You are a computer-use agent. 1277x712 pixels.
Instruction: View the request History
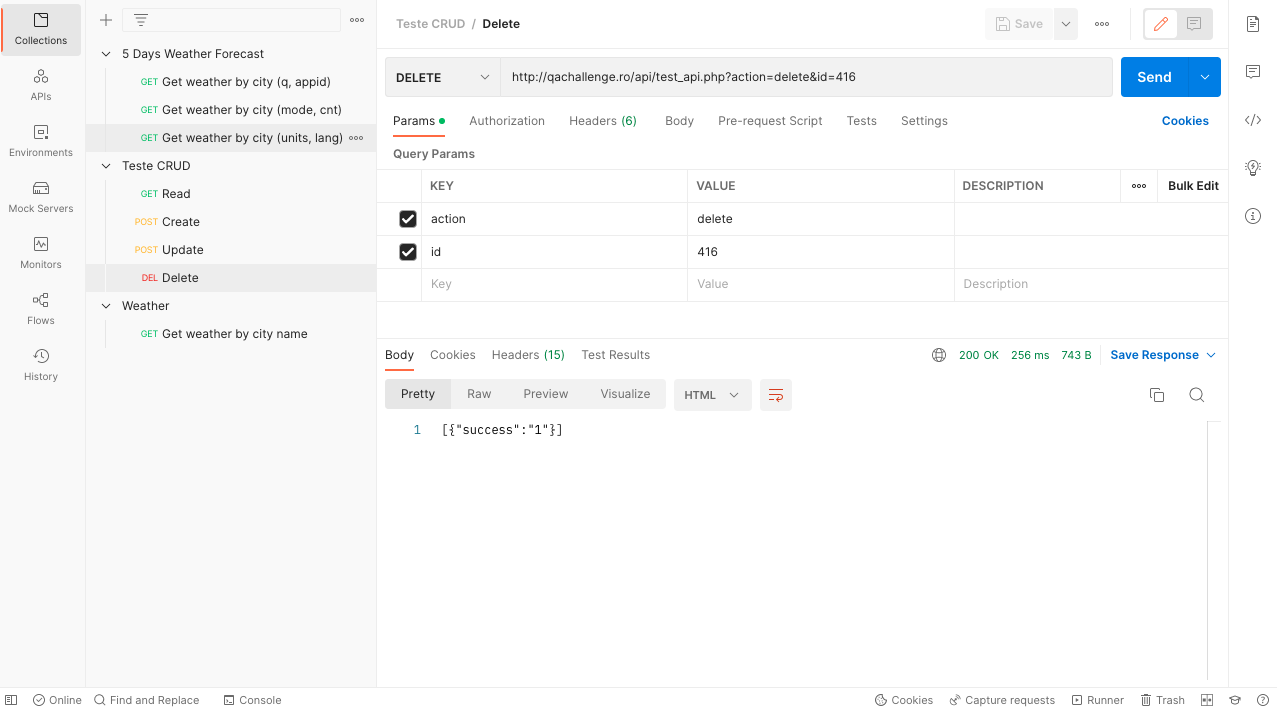pyautogui.click(x=40, y=365)
